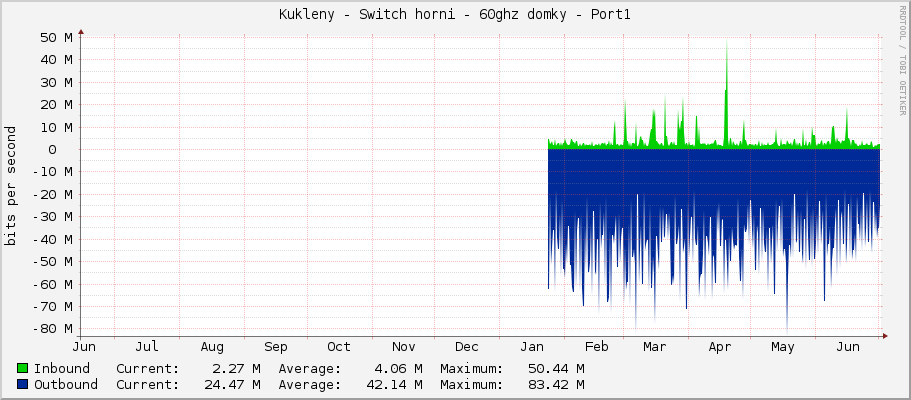Click the "Aug" x-axis month label
The image size is (911, 400).
click(212, 347)
